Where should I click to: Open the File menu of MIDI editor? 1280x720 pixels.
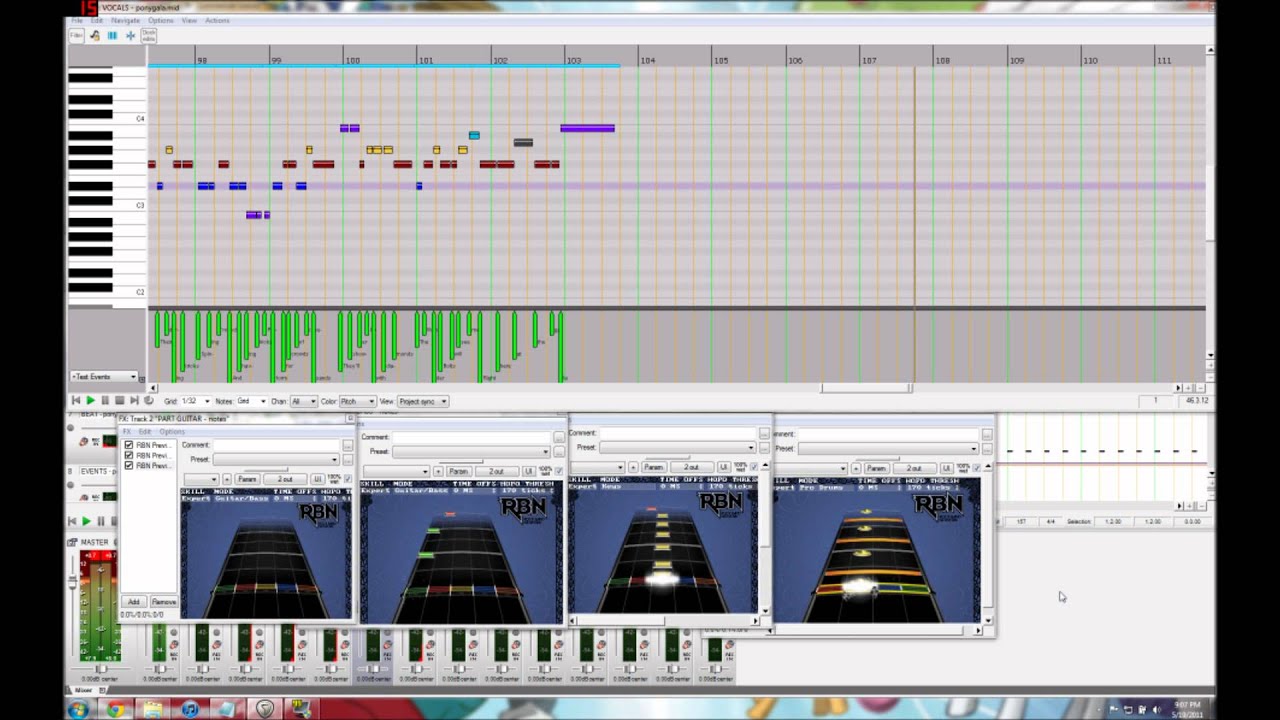(76, 20)
